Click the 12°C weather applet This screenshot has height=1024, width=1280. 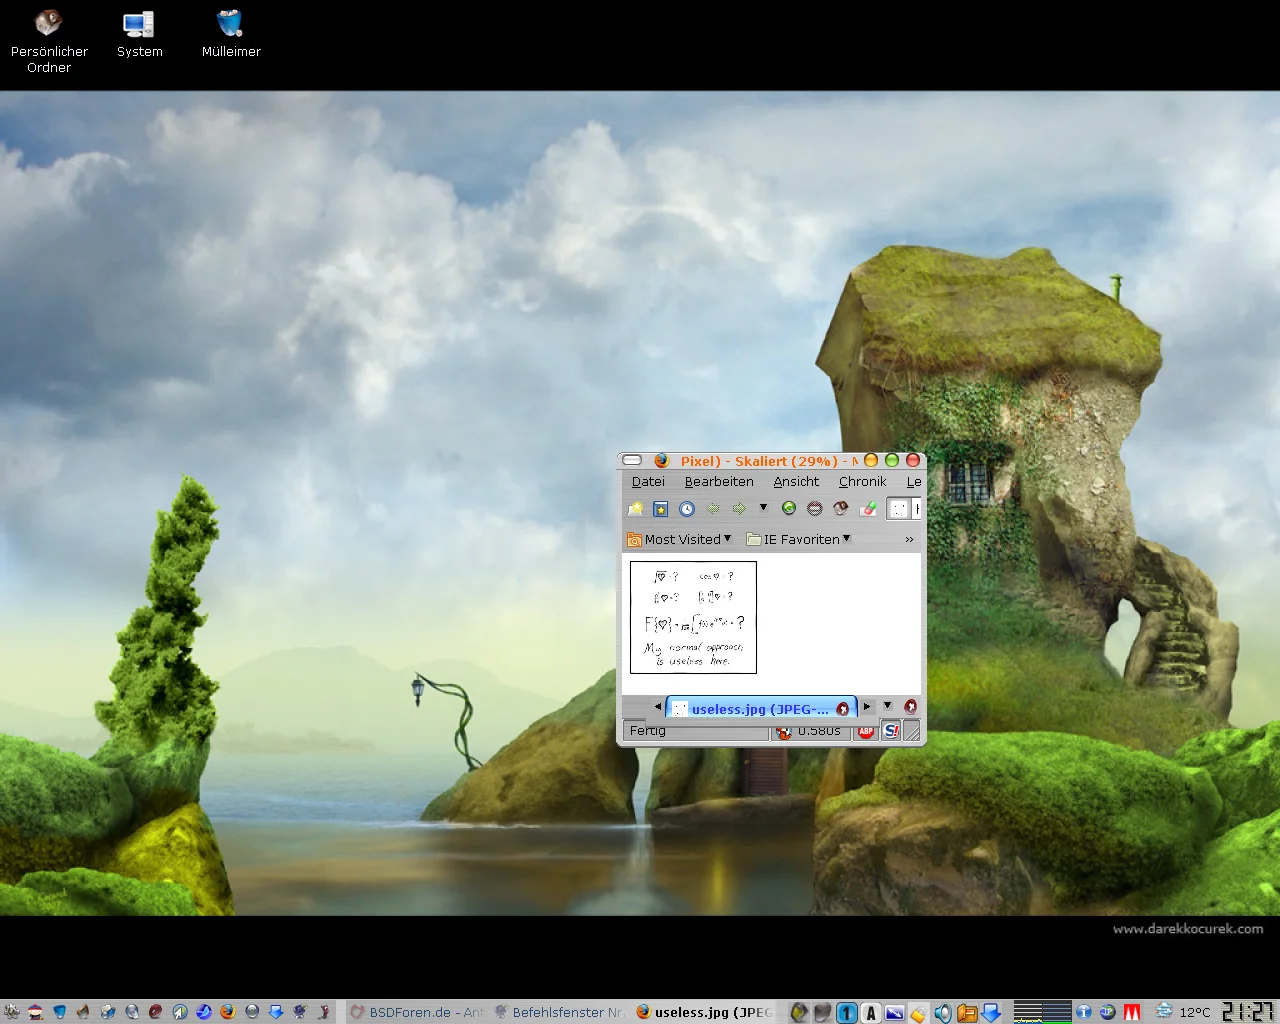(x=1183, y=1012)
